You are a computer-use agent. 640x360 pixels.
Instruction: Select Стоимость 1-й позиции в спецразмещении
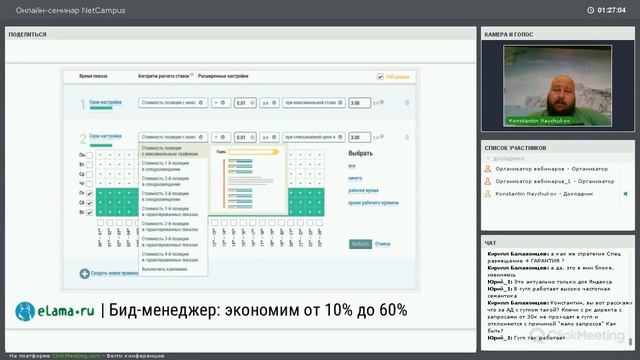coord(173,166)
